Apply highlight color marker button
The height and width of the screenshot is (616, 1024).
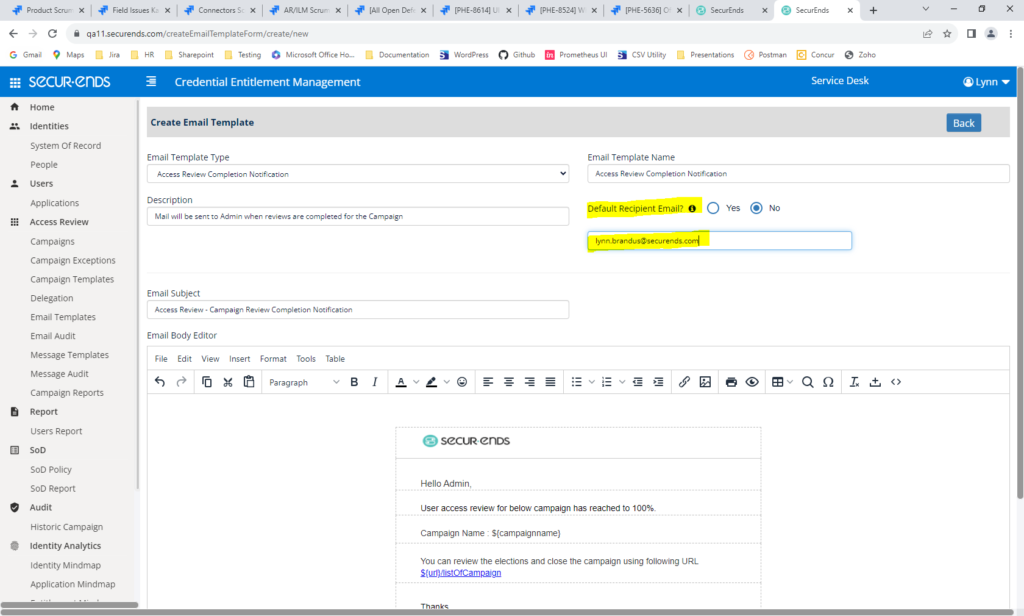[x=432, y=382]
